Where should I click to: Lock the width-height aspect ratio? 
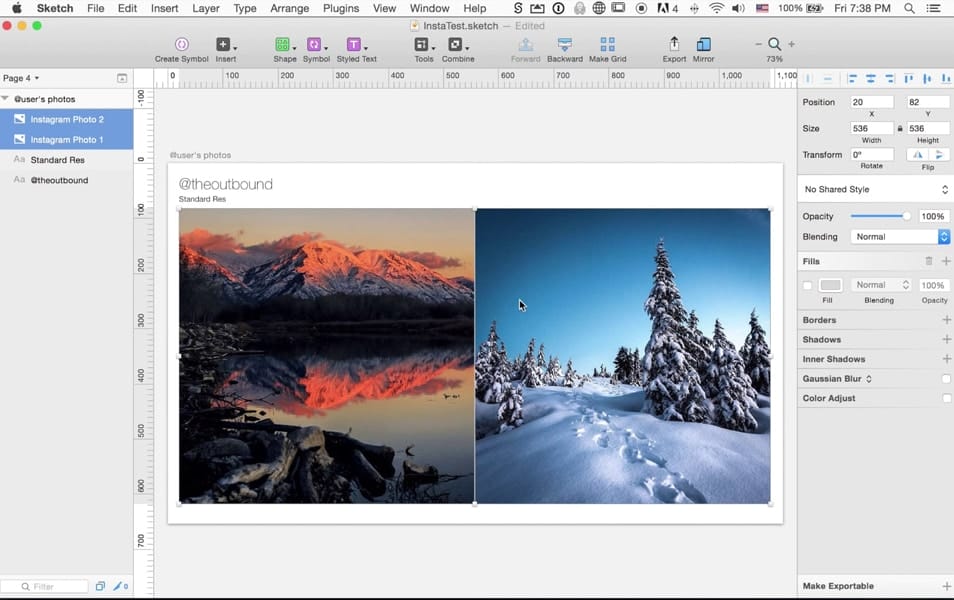901,127
